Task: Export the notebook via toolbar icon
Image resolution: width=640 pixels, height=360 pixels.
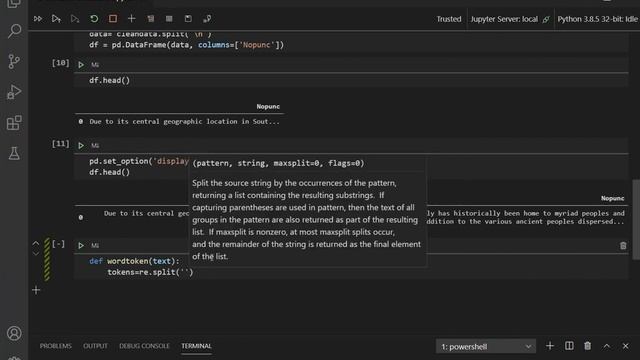Action: point(207,19)
